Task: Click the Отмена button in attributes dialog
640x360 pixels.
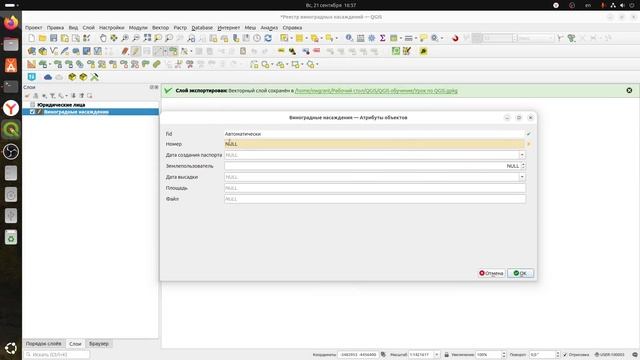Action: (x=491, y=273)
